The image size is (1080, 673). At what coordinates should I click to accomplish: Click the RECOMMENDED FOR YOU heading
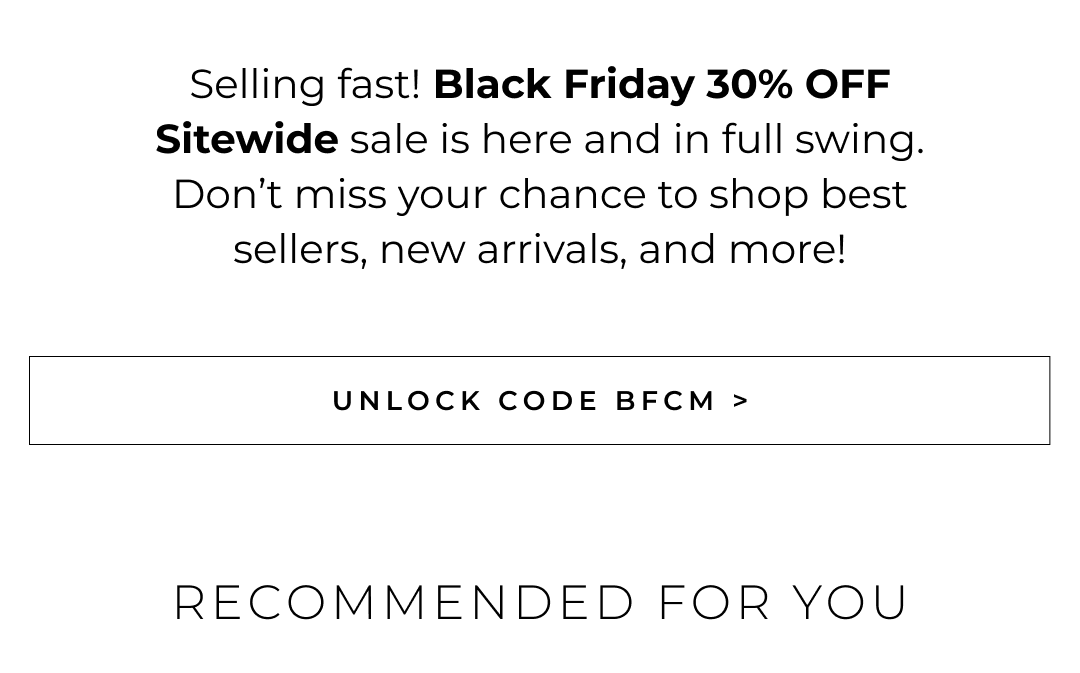coord(540,601)
